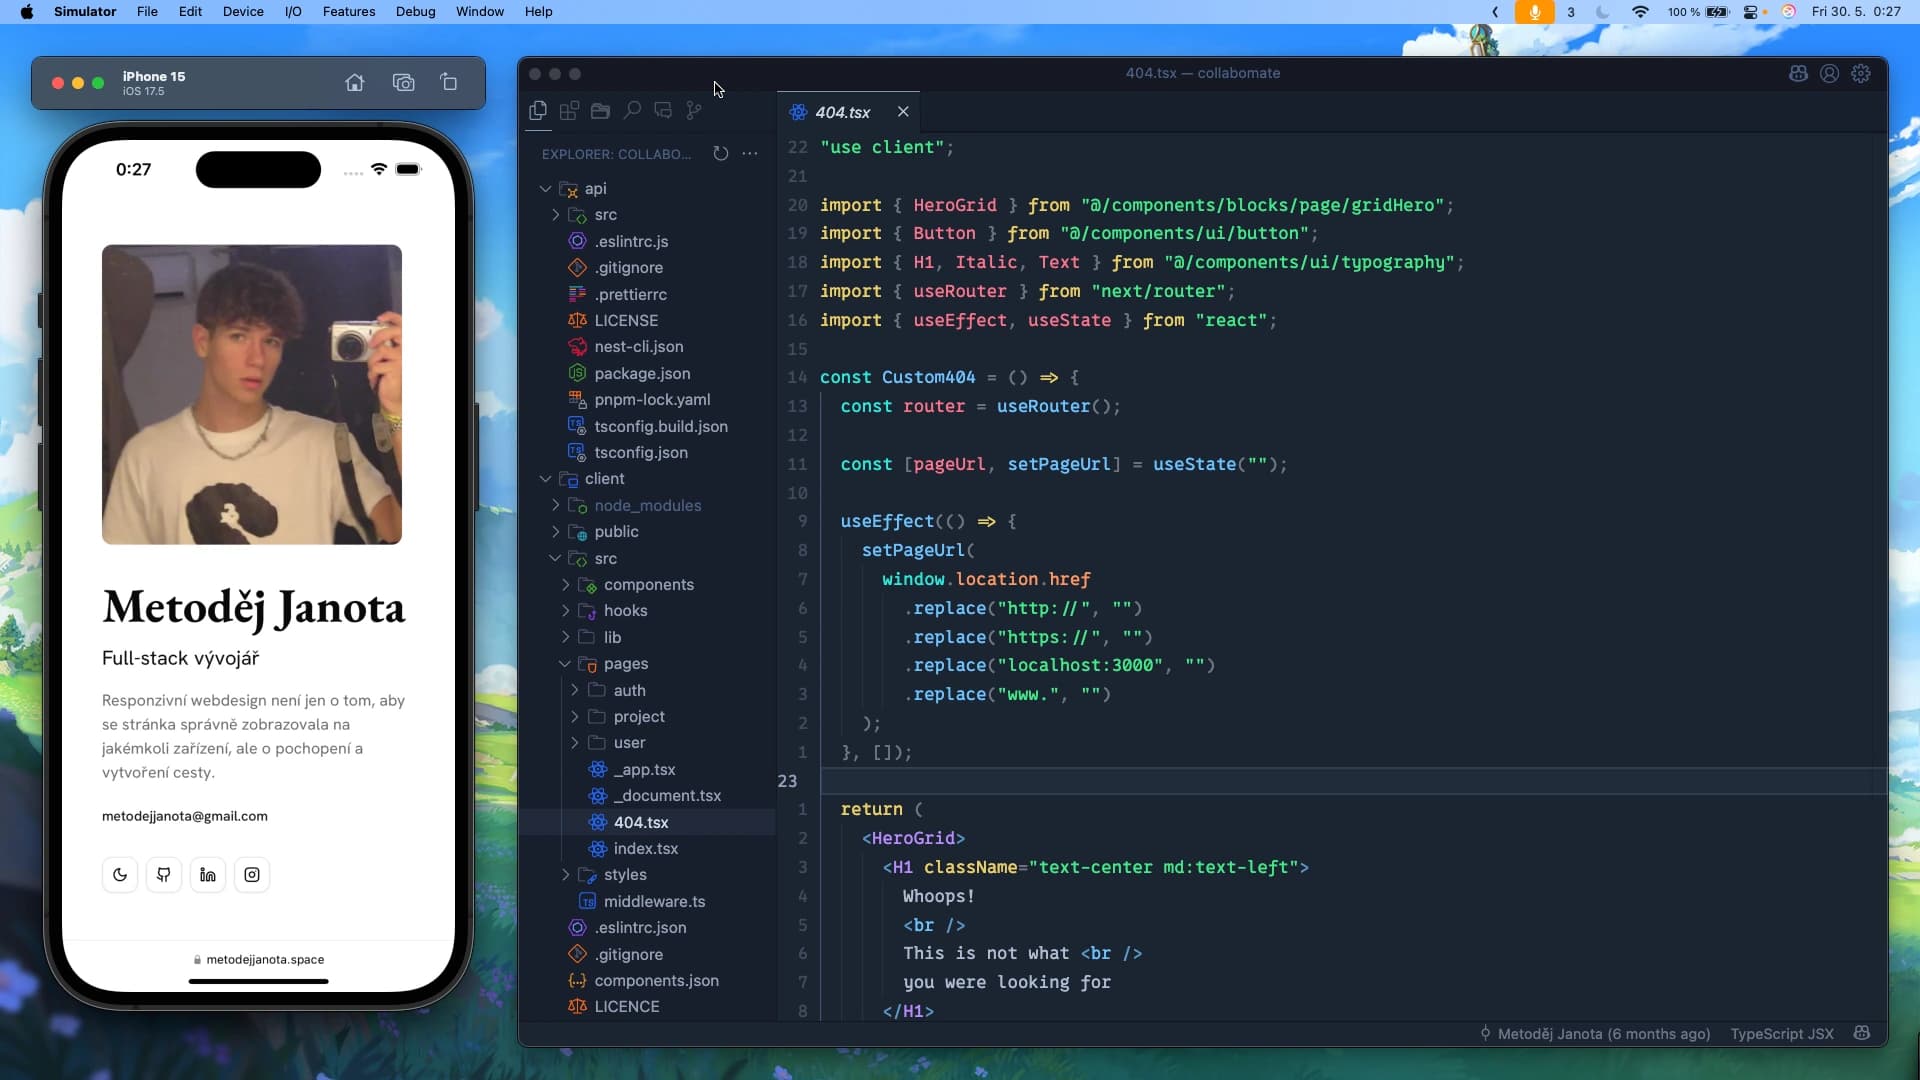The height and width of the screenshot is (1080, 1920).
Task: Open the Explorer files view icon
Action: [538, 111]
